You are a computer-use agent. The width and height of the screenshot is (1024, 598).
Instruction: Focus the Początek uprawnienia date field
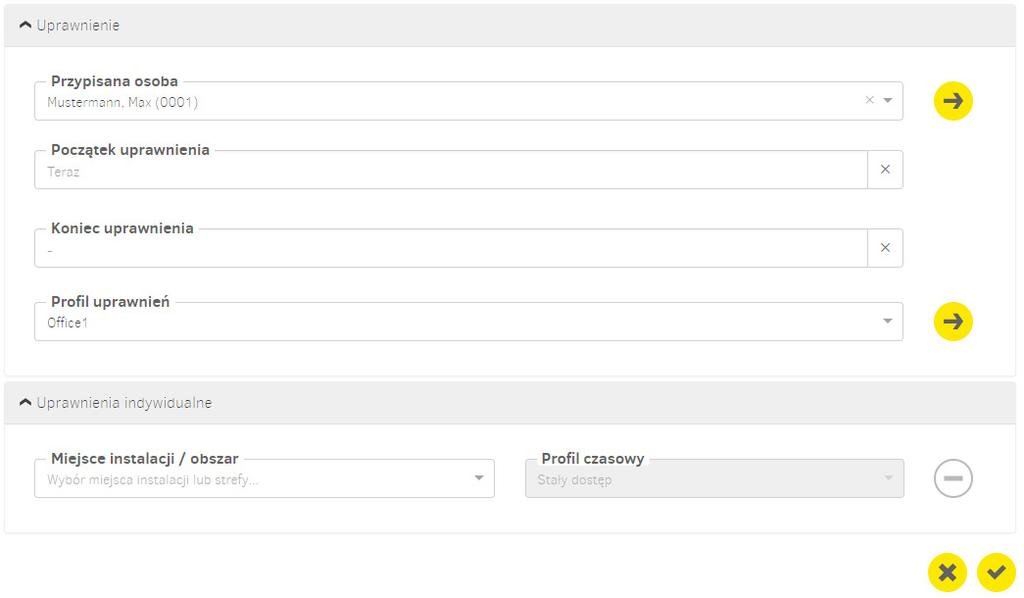click(x=451, y=170)
